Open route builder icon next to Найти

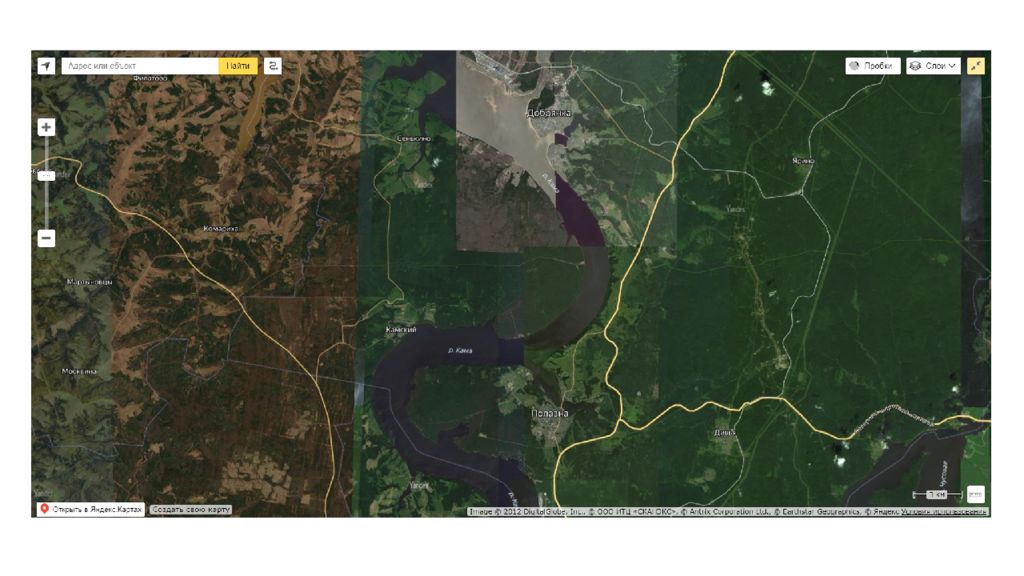(273, 66)
